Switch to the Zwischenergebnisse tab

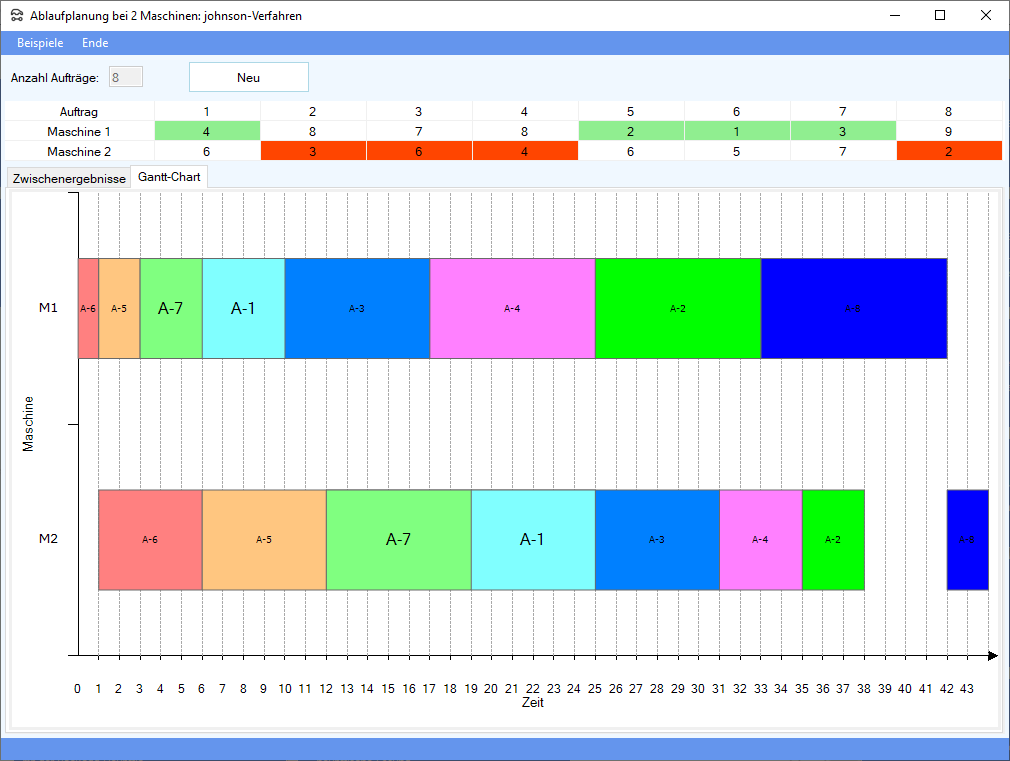69,178
